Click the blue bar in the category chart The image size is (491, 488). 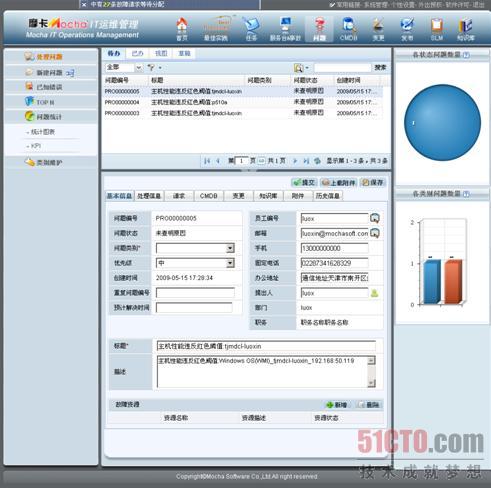point(432,281)
